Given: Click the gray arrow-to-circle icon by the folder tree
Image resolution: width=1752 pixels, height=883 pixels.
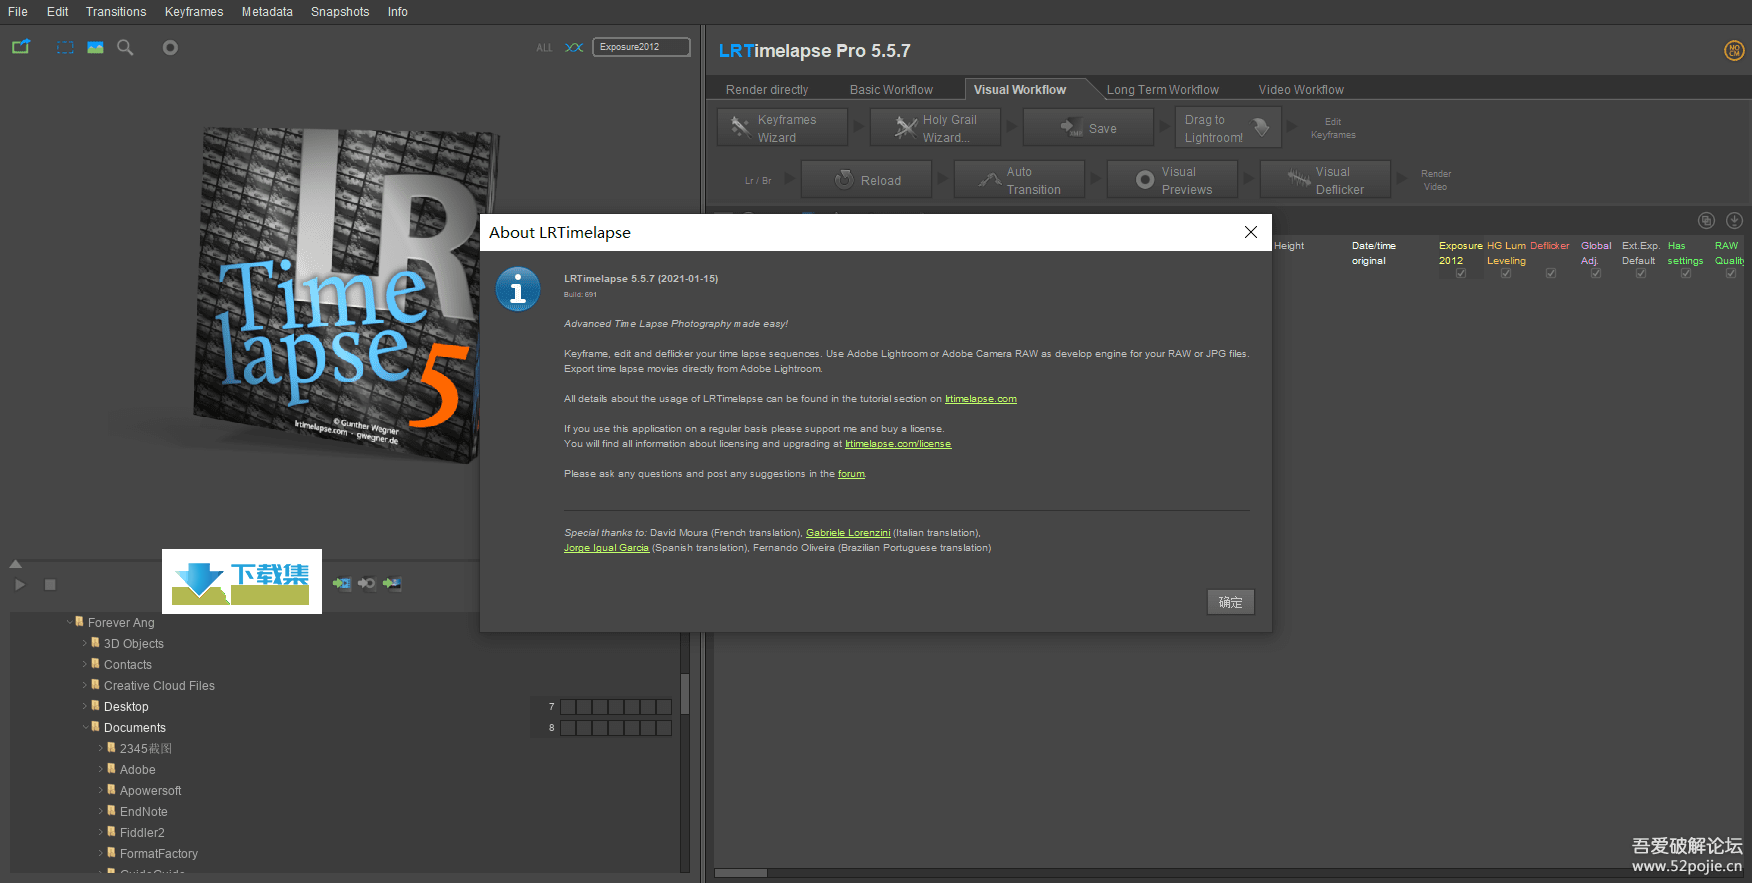Looking at the screenshot, I should (367, 583).
